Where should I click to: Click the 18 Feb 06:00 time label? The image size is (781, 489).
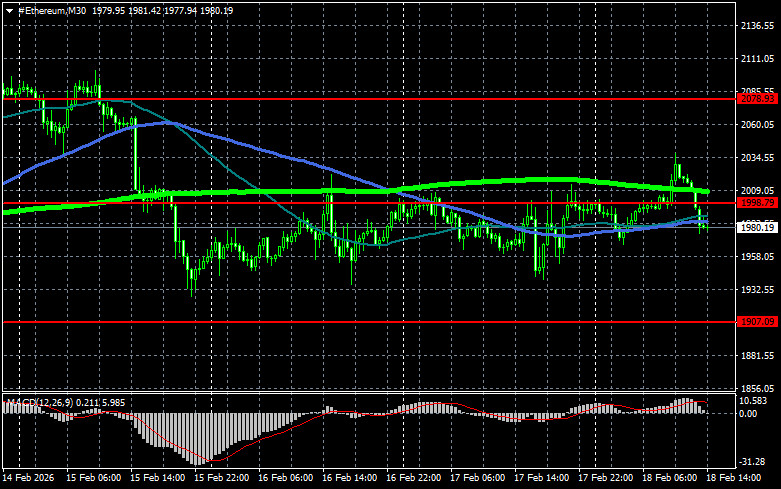[x=669, y=478]
